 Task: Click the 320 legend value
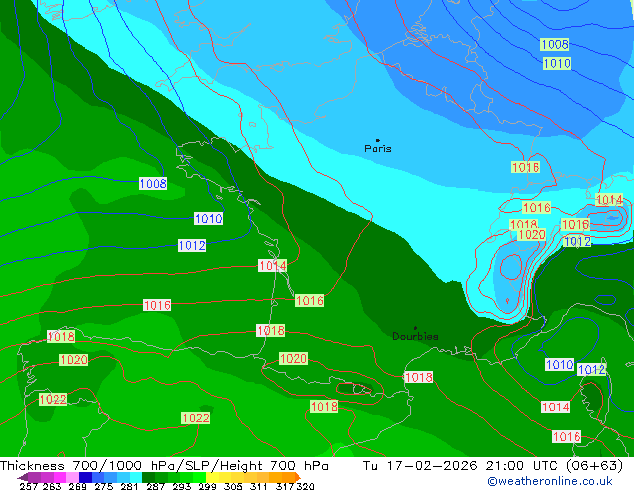[305, 486]
